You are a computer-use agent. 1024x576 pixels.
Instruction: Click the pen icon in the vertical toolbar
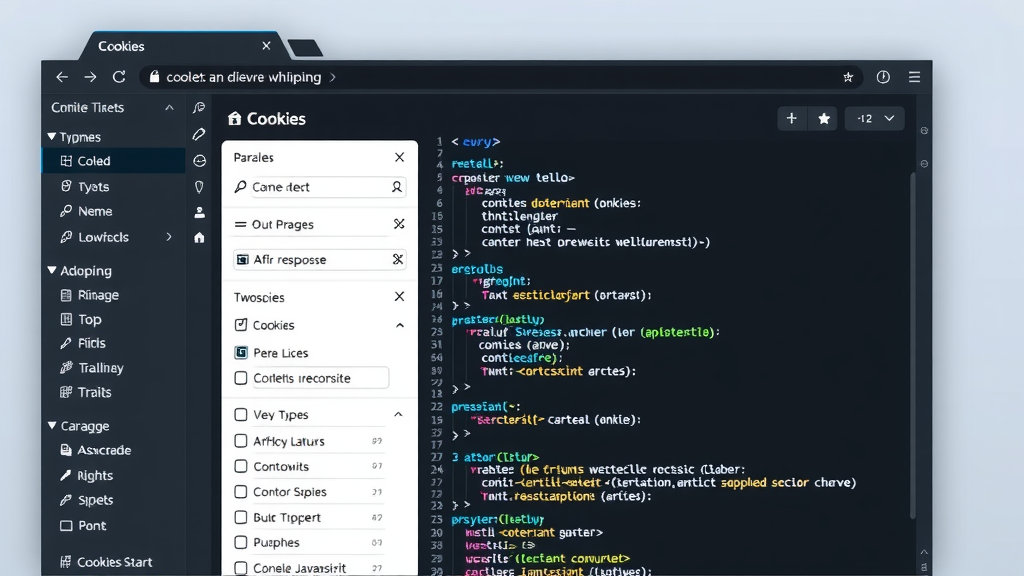click(199, 134)
